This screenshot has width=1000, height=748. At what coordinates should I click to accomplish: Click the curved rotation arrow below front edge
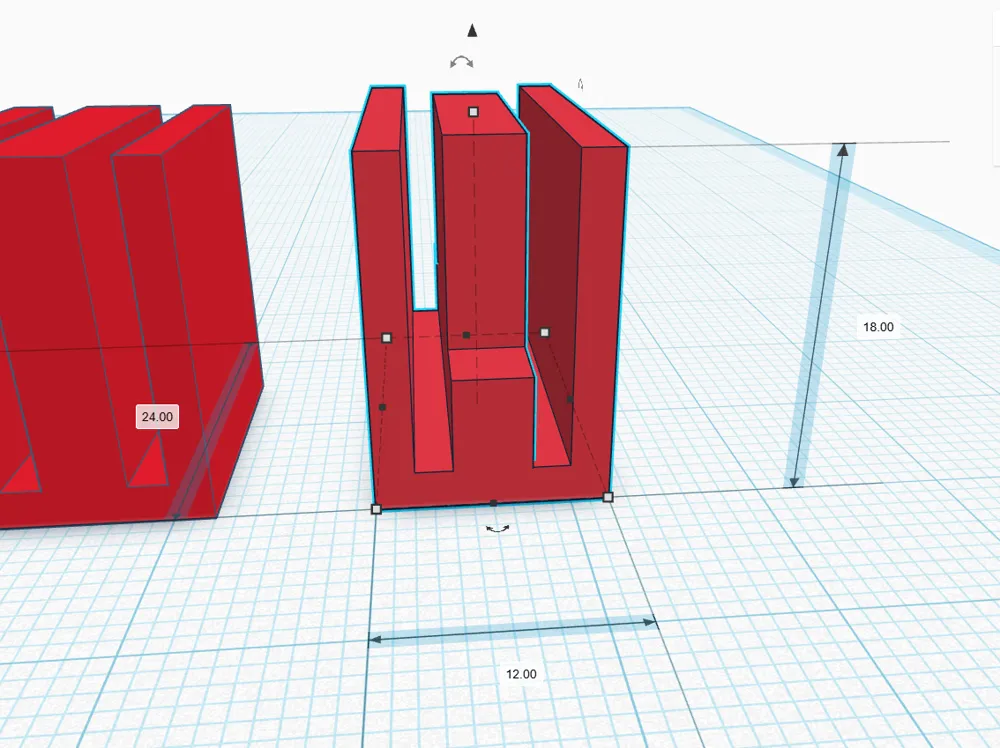click(x=497, y=529)
